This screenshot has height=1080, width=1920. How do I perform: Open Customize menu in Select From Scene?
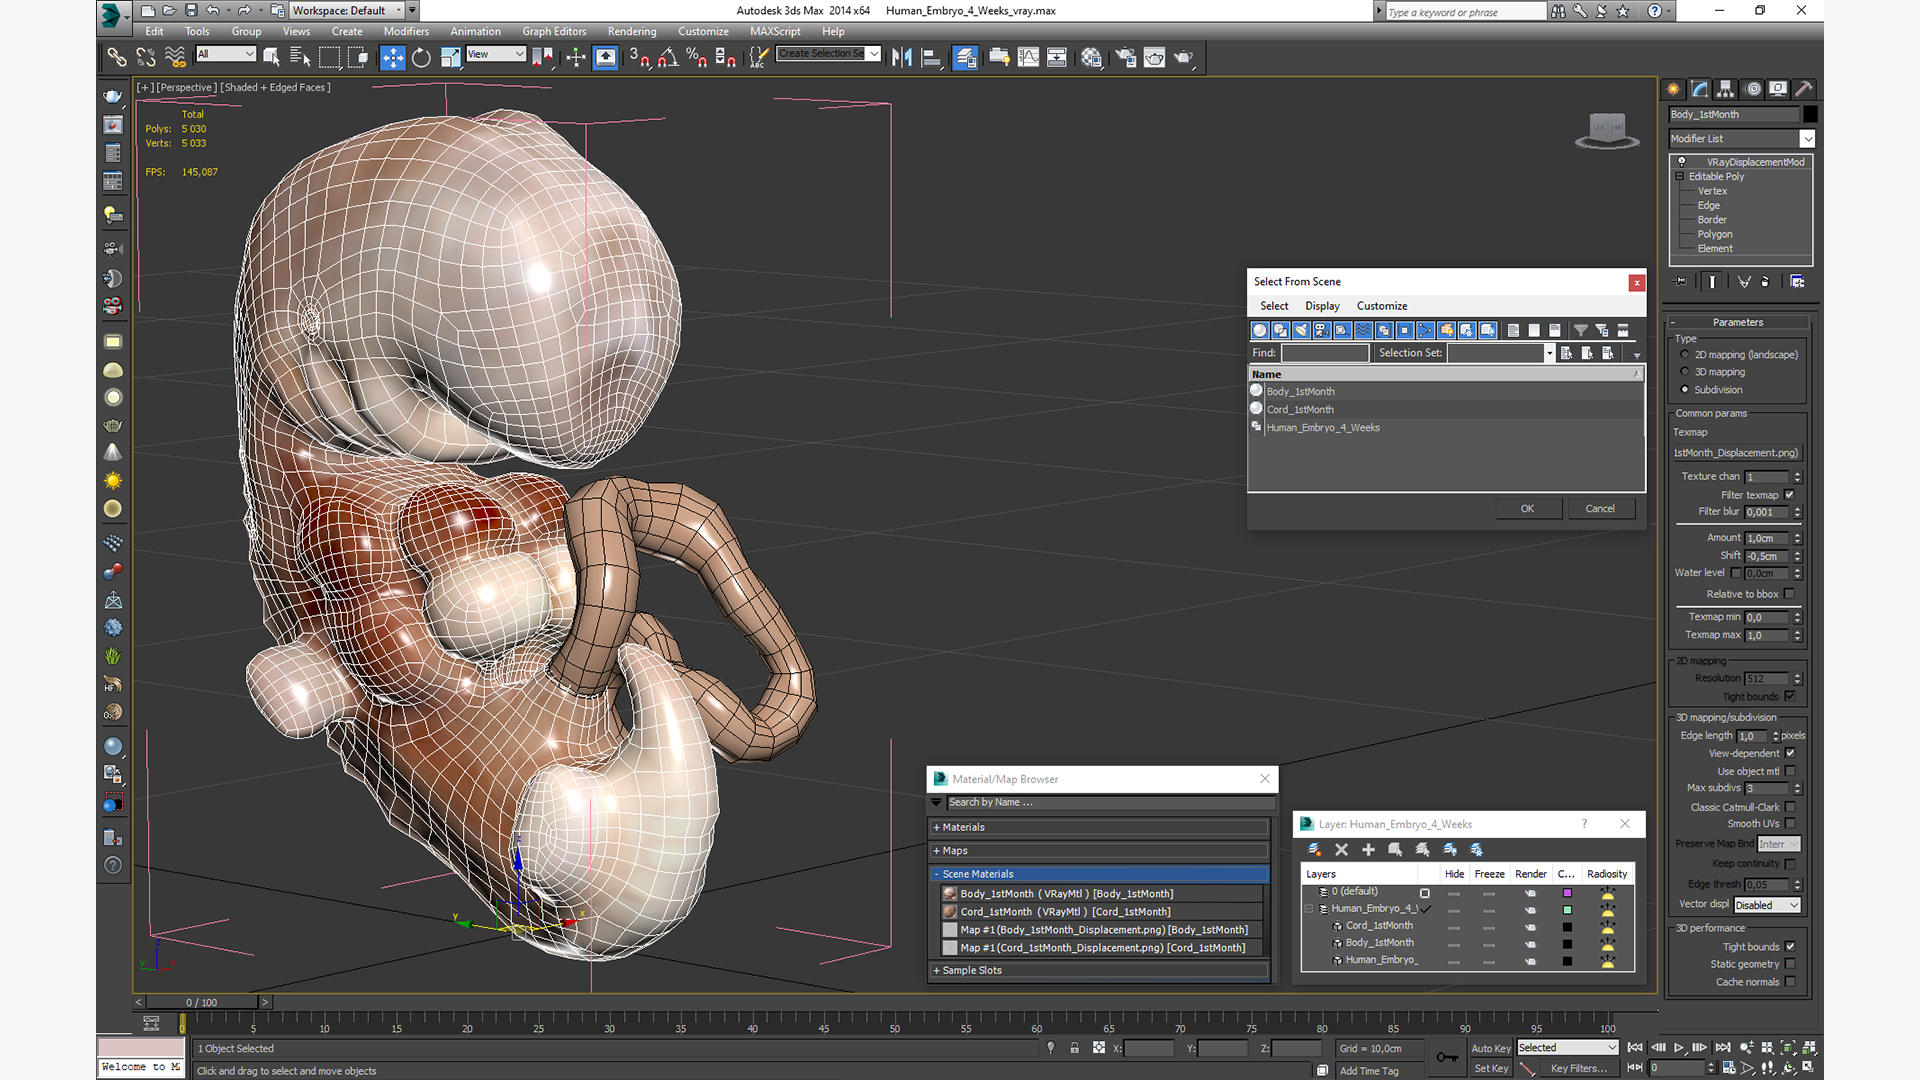coord(1382,306)
